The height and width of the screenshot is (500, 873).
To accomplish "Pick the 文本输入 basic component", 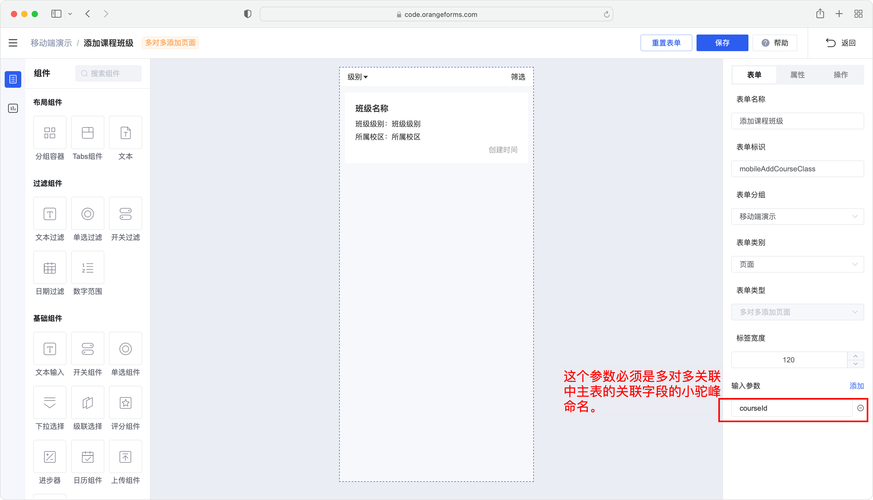I will [50, 349].
